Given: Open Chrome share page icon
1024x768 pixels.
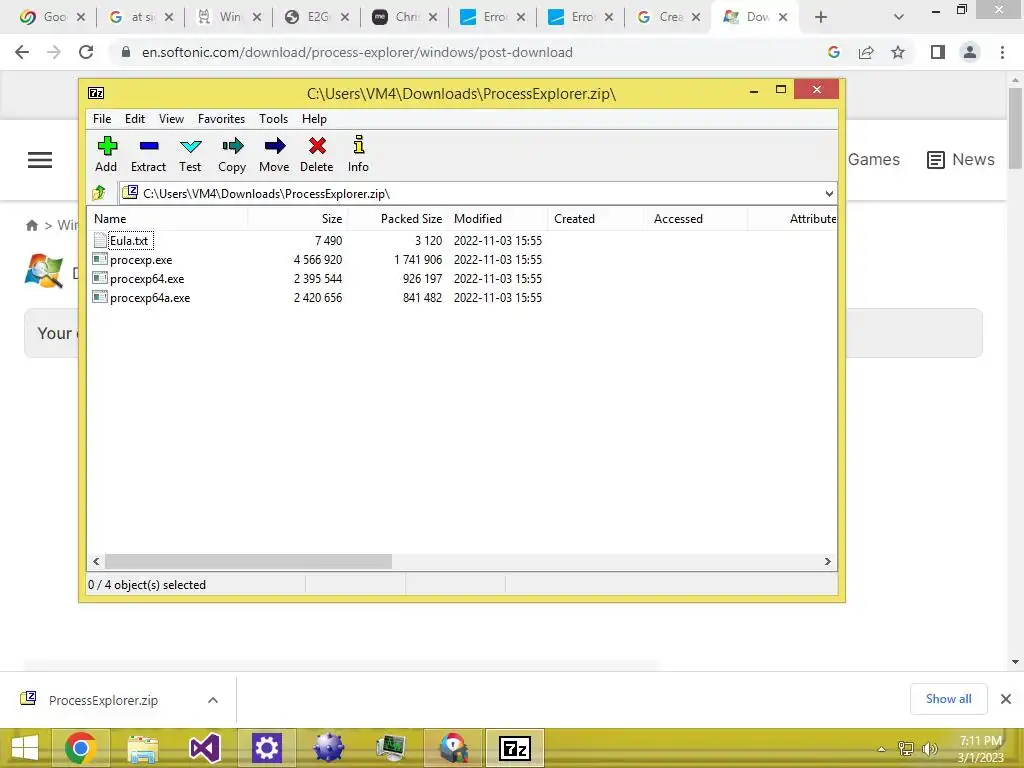Looking at the screenshot, I should [x=866, y=52].
